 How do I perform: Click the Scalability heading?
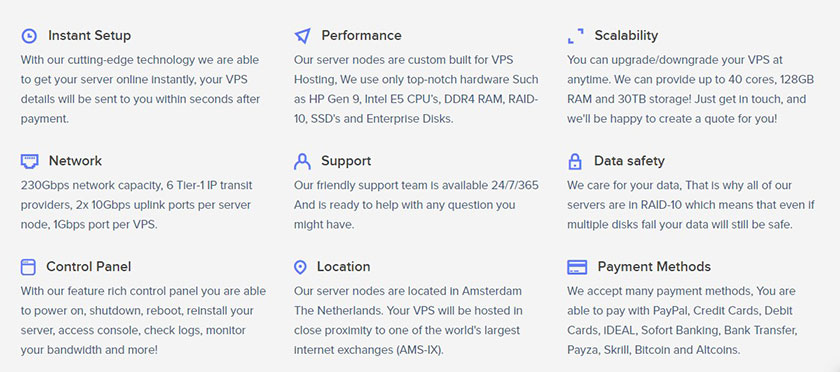pyautogui.click(x=626, y=36)
